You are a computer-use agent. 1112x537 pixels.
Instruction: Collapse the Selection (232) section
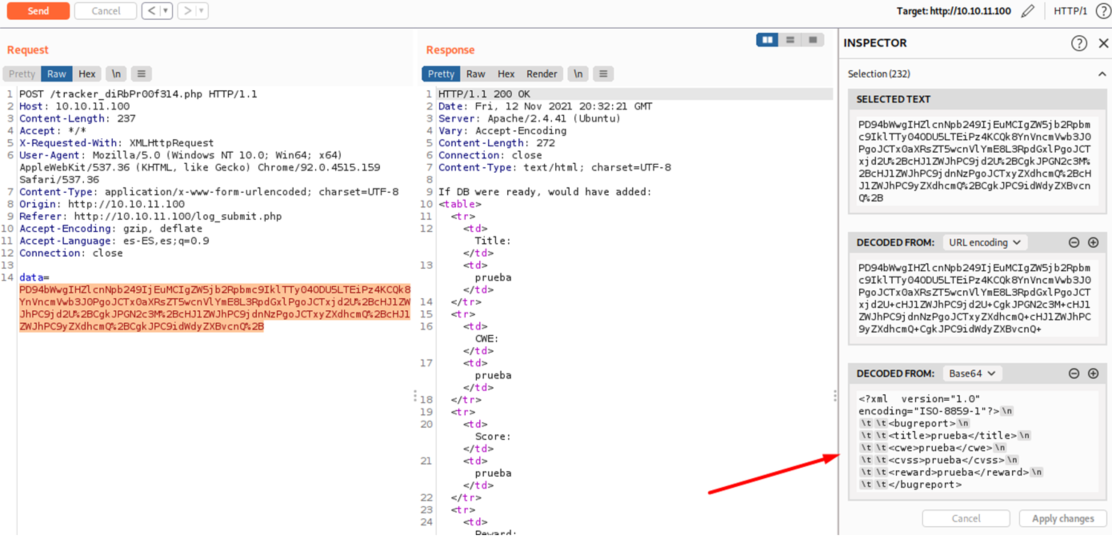coord(1102,74)
